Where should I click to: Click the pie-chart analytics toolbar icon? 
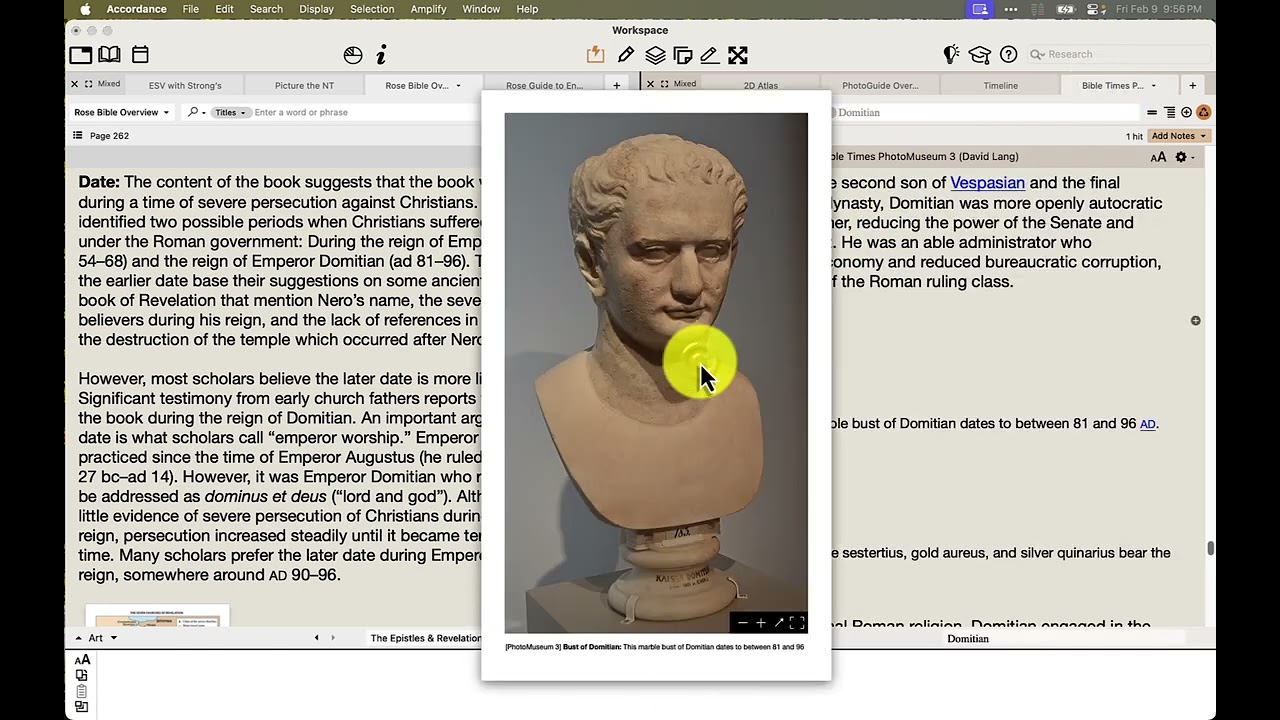click(x=353, y=55)
